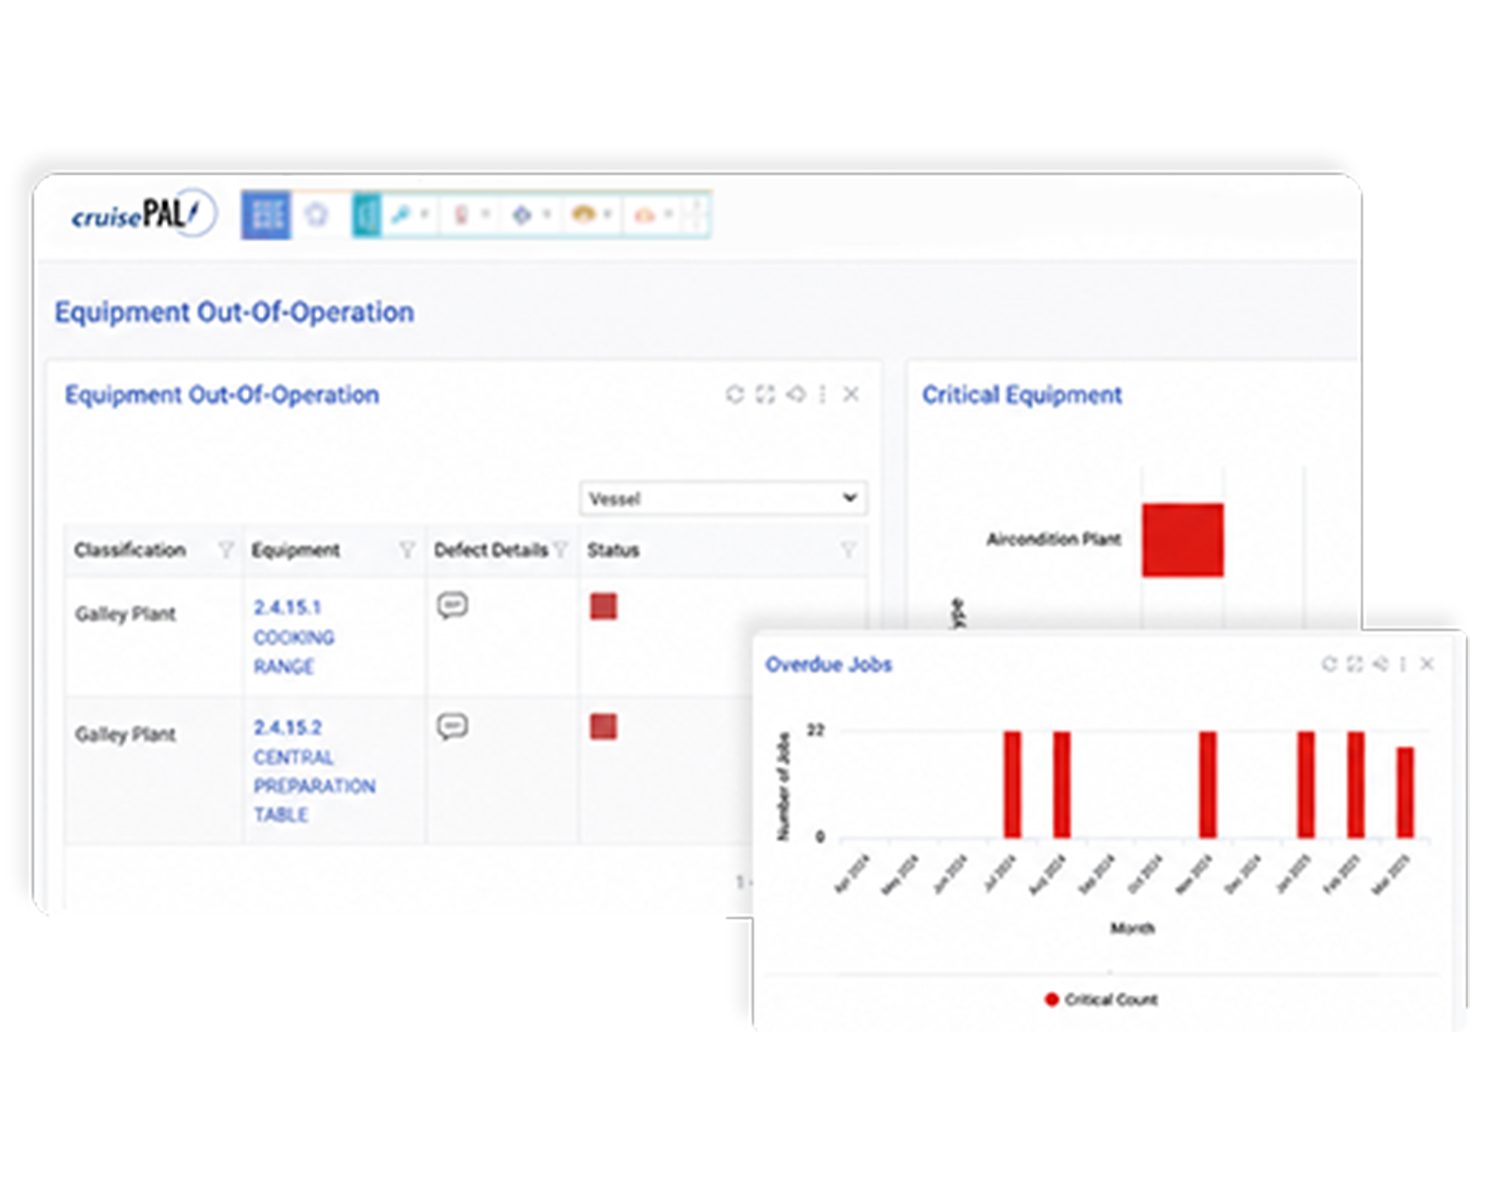The height and width of the screenshot is (1200, 1500).
Task: Expand the wrench module dropdown arrow
Action: tap(424, 214)
